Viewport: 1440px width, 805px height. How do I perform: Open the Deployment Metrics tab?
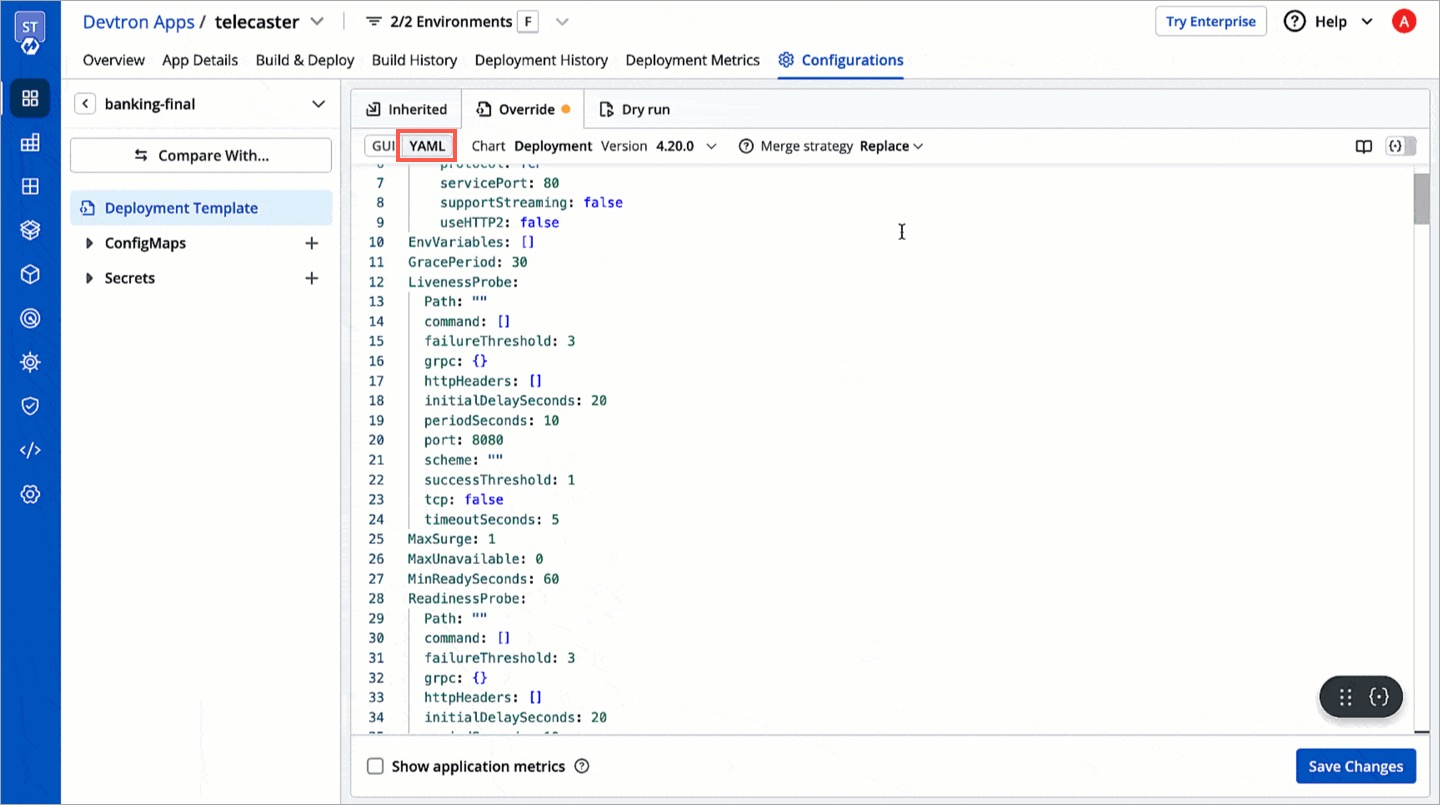point(692,60)
